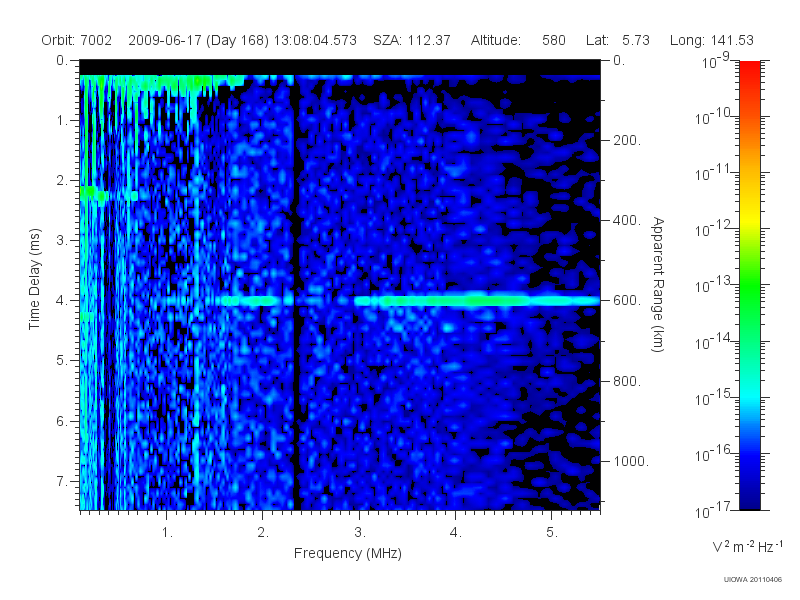Click the '10^-15' color bar label
The width and height of the screenshot is (800, 600).
pyautogui.click(x=713, y=397)
